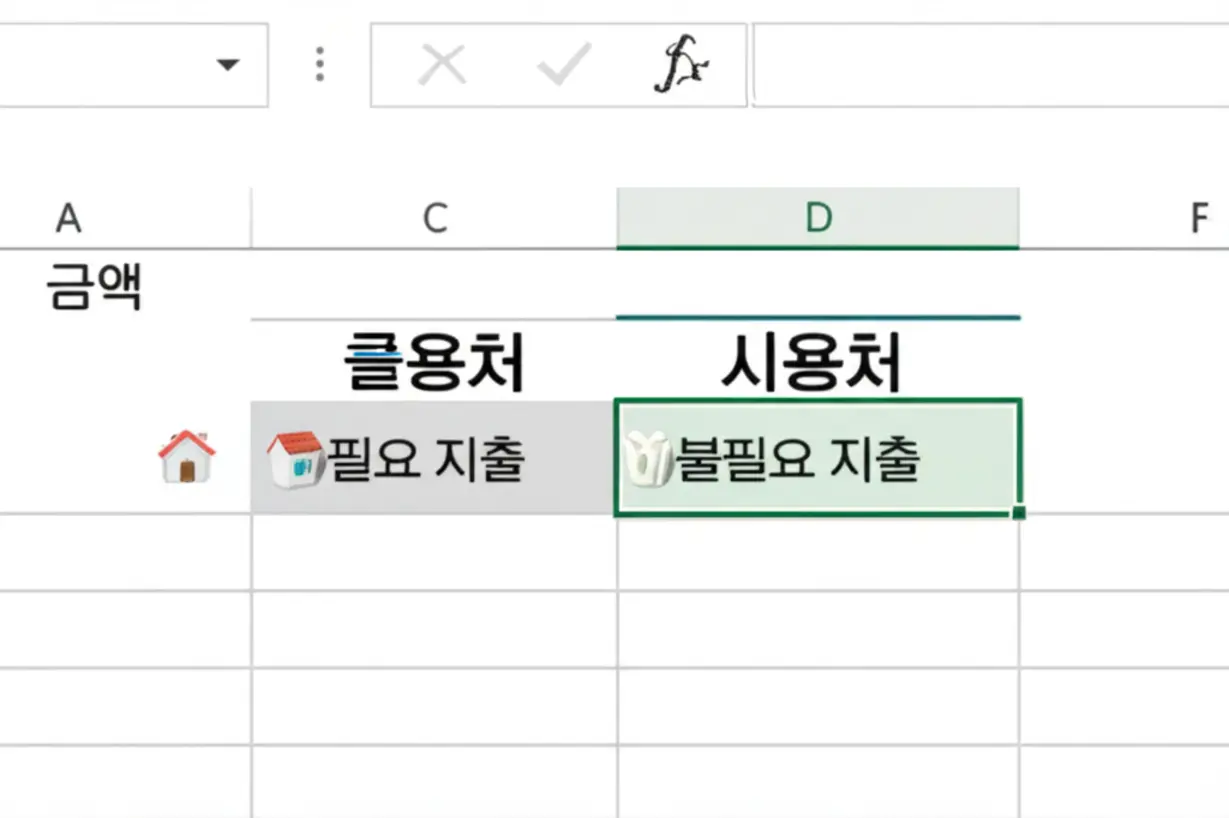The image size is (1229, 818).
Task: Click the Enter checkmark icon in formula bar
Action: [x=564, y=66]
